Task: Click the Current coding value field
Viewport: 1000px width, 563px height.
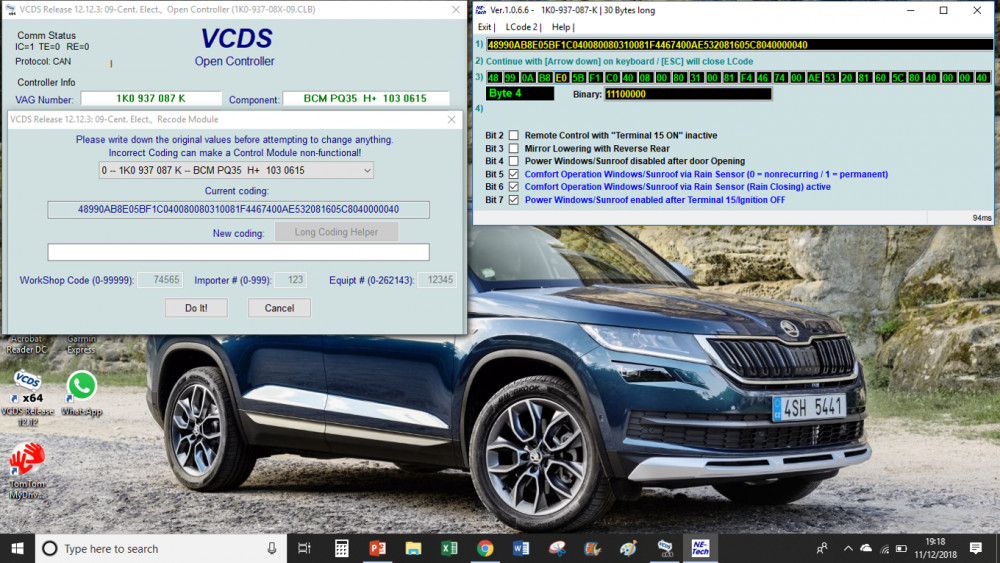Action: pyautogui.click(x=239, y=209)
